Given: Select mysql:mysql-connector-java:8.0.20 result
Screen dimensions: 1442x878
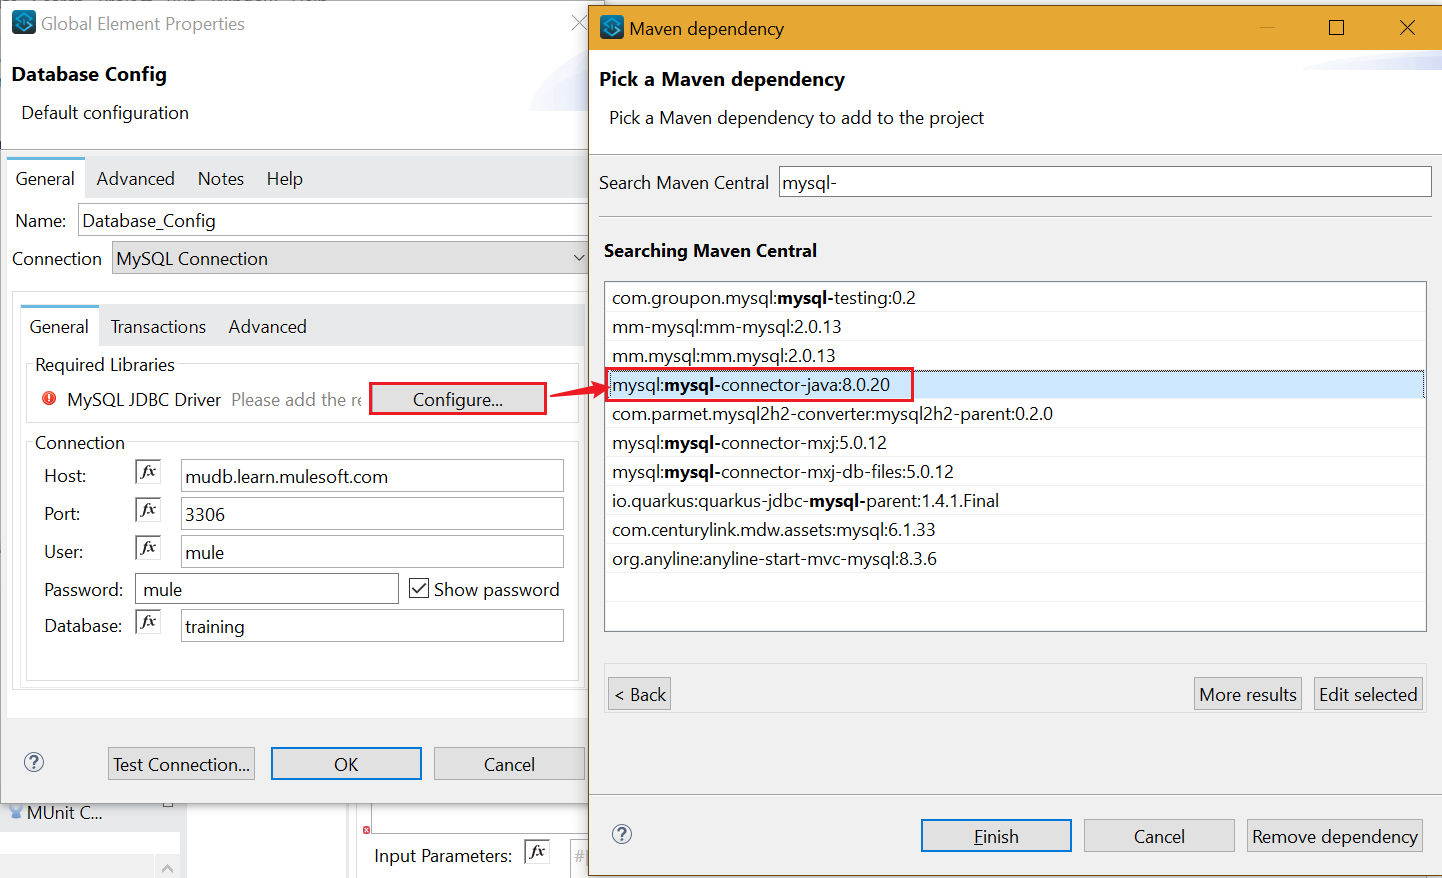Looking at the screenshot, I should [1016, 385].
